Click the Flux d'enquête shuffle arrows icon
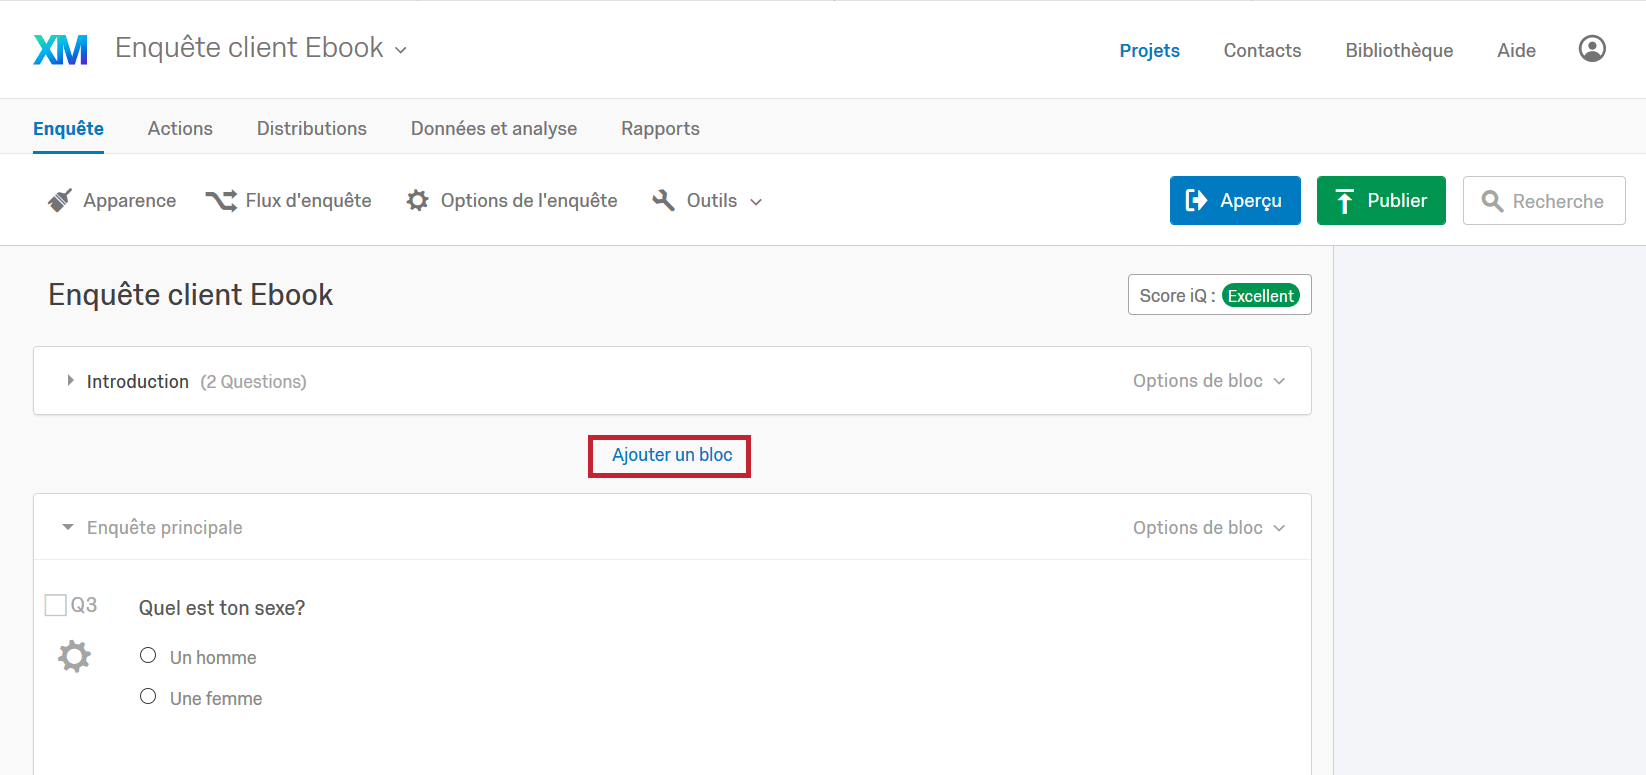The height and width of the screenshot is (775, 1646). tap(221, 201)
